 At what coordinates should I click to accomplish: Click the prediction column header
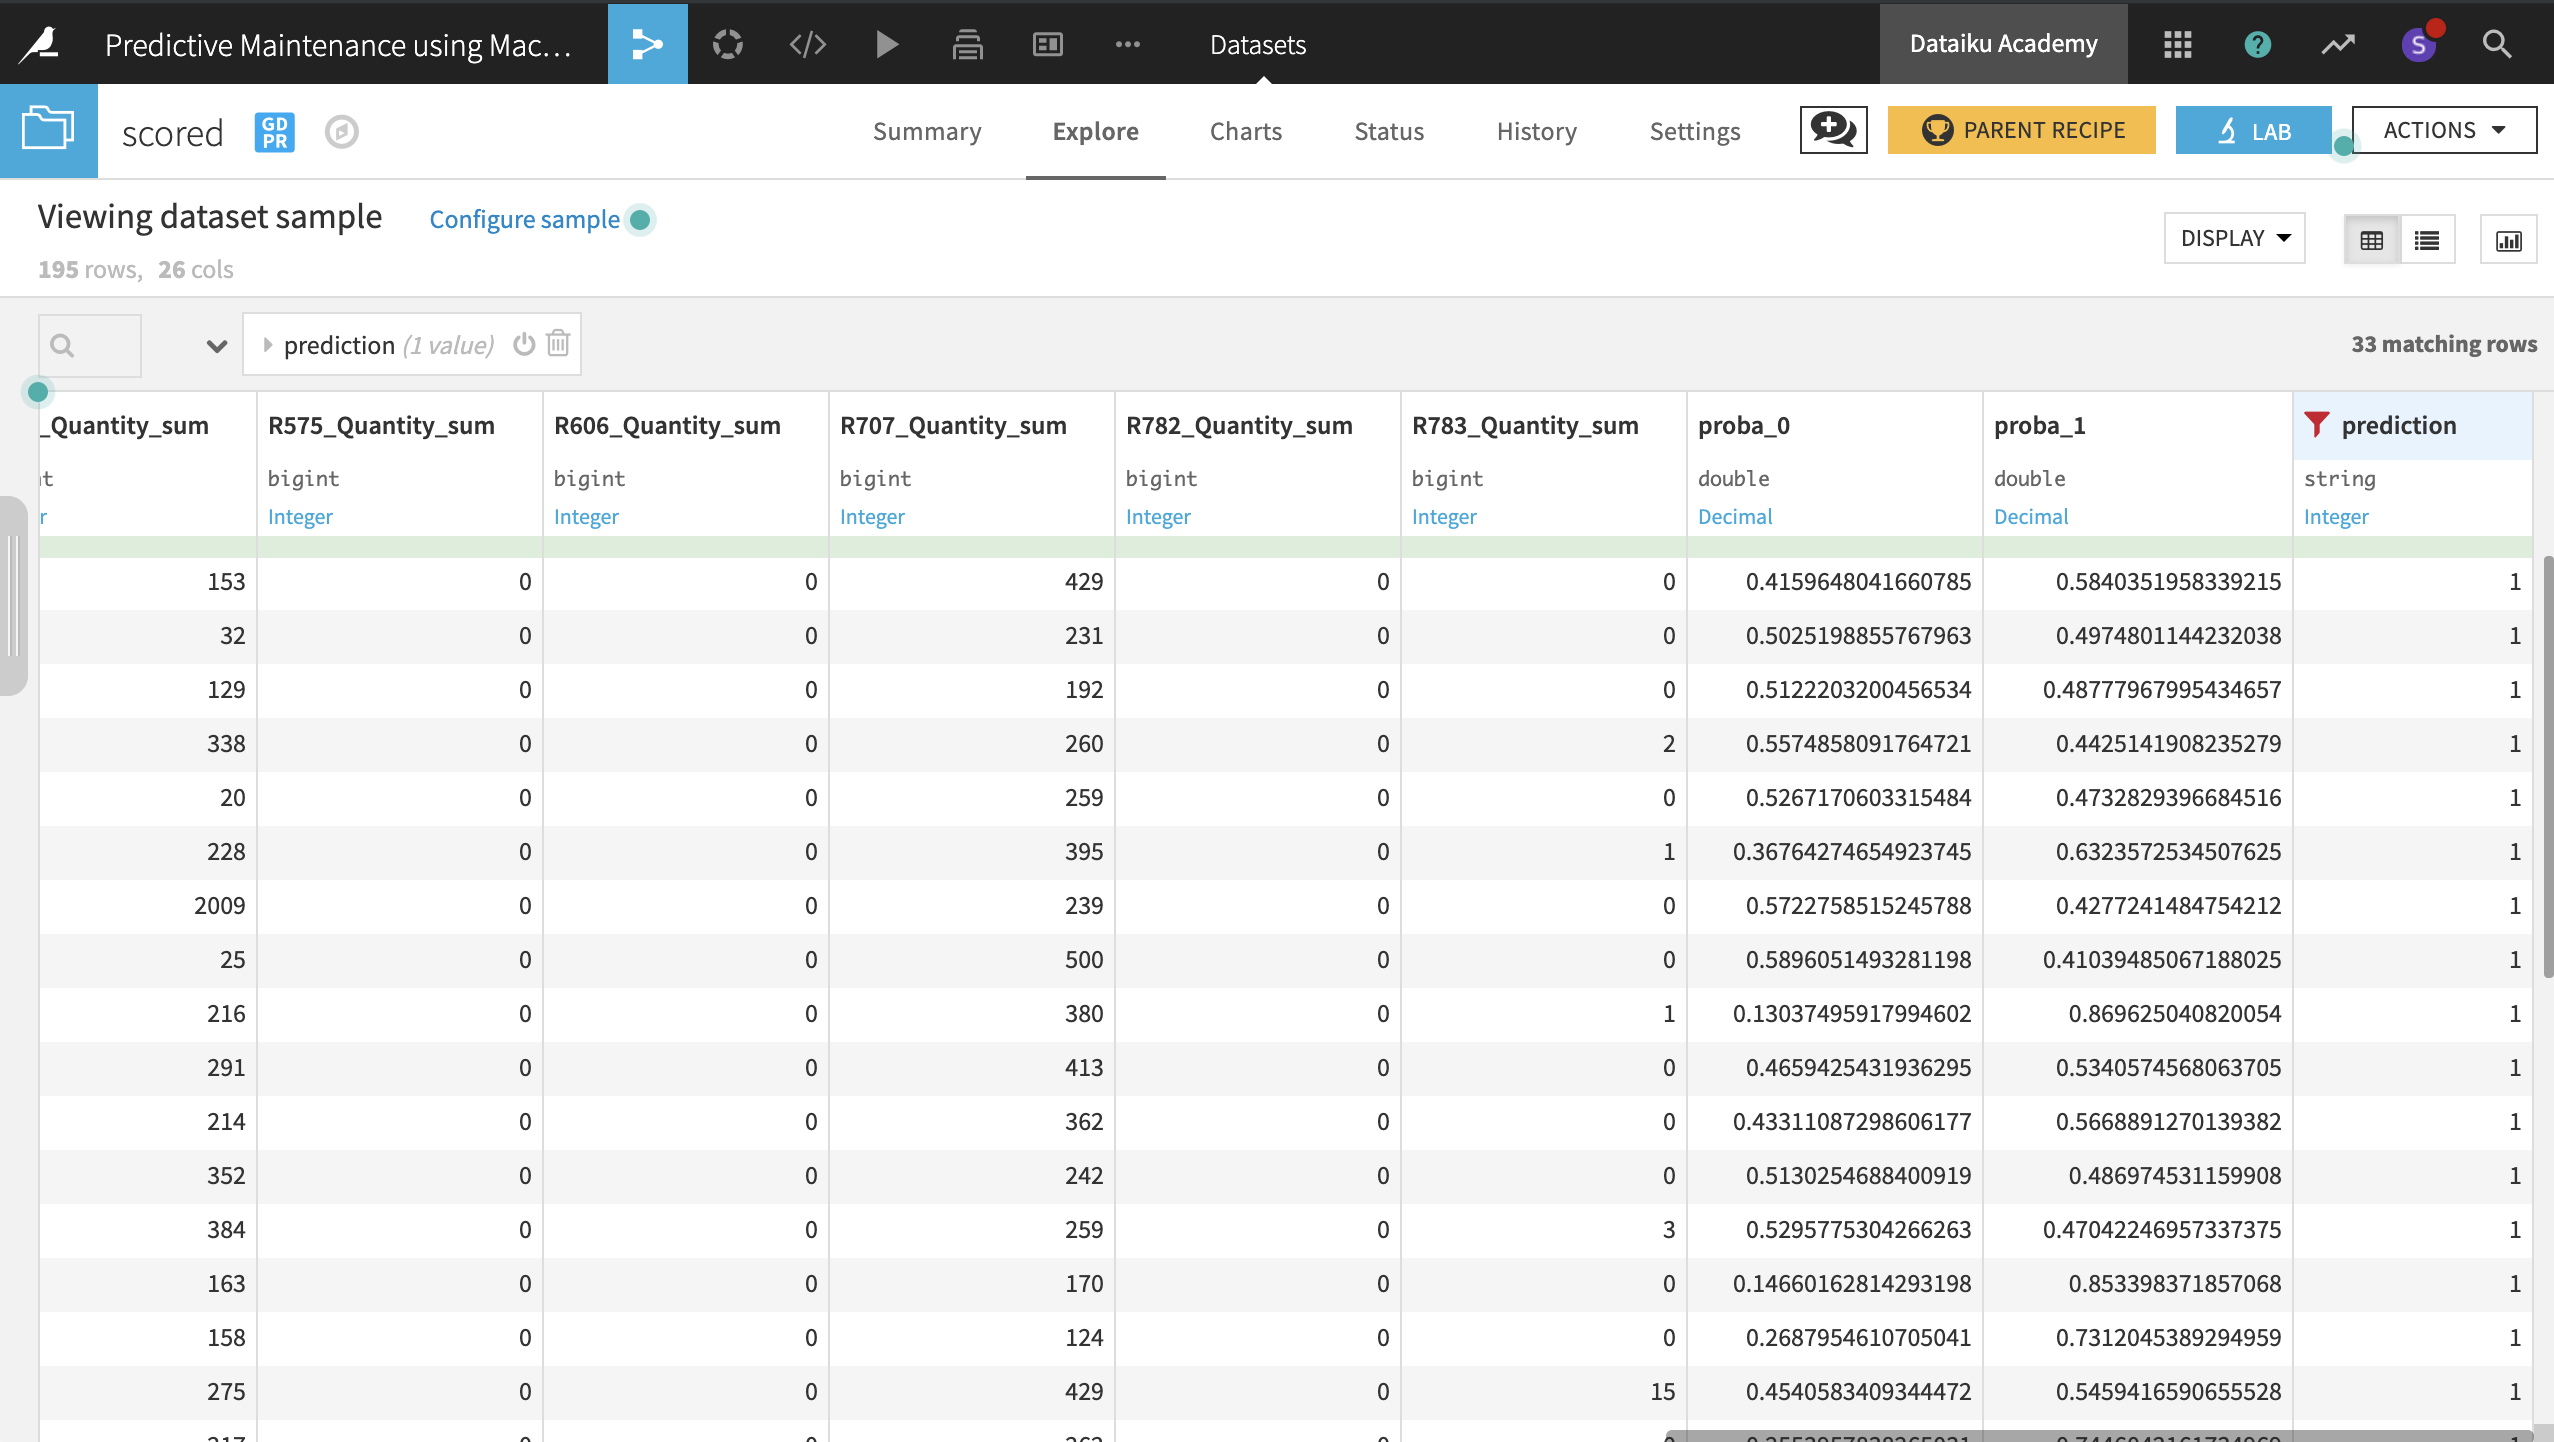coord(2399,425)
